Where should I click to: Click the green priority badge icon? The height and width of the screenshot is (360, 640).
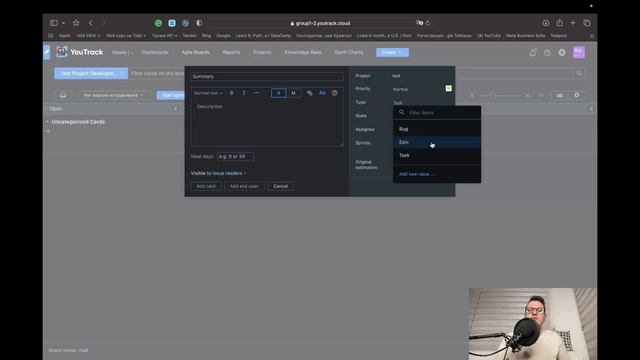click(x=449, y=89)
